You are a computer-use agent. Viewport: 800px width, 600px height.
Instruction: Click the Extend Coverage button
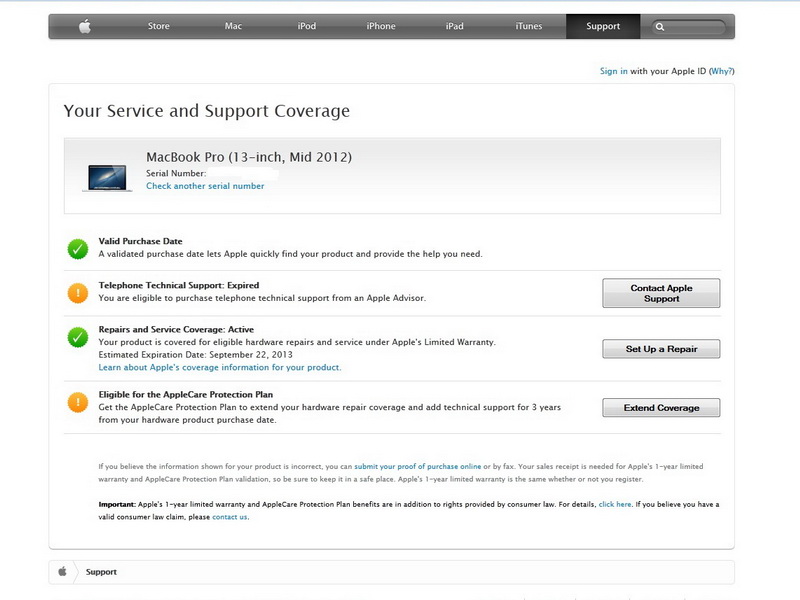pyautogui.click(x=661, y=408)
